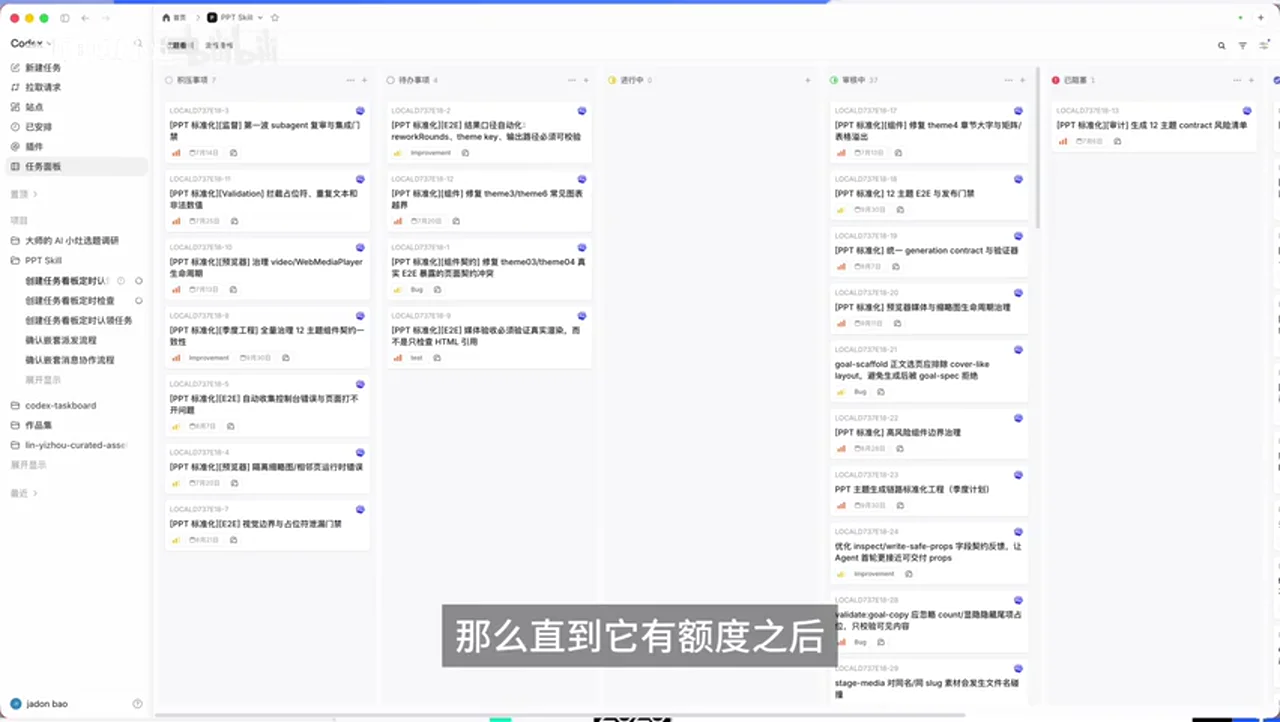This screenshot has width=1280, height=722.
Task: Click the home breadcrumb 首页
Action: (x=174, y=18)
